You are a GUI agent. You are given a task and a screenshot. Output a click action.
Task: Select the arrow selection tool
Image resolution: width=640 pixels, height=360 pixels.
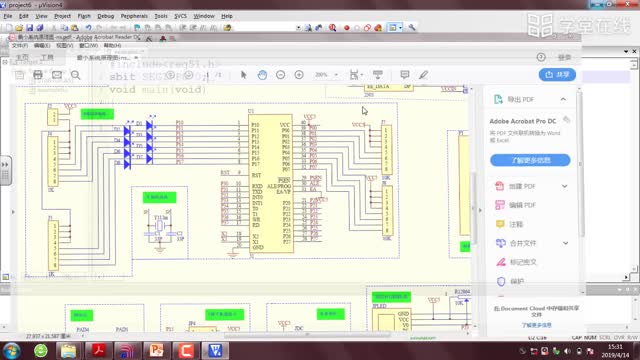[x=244, y=75]
